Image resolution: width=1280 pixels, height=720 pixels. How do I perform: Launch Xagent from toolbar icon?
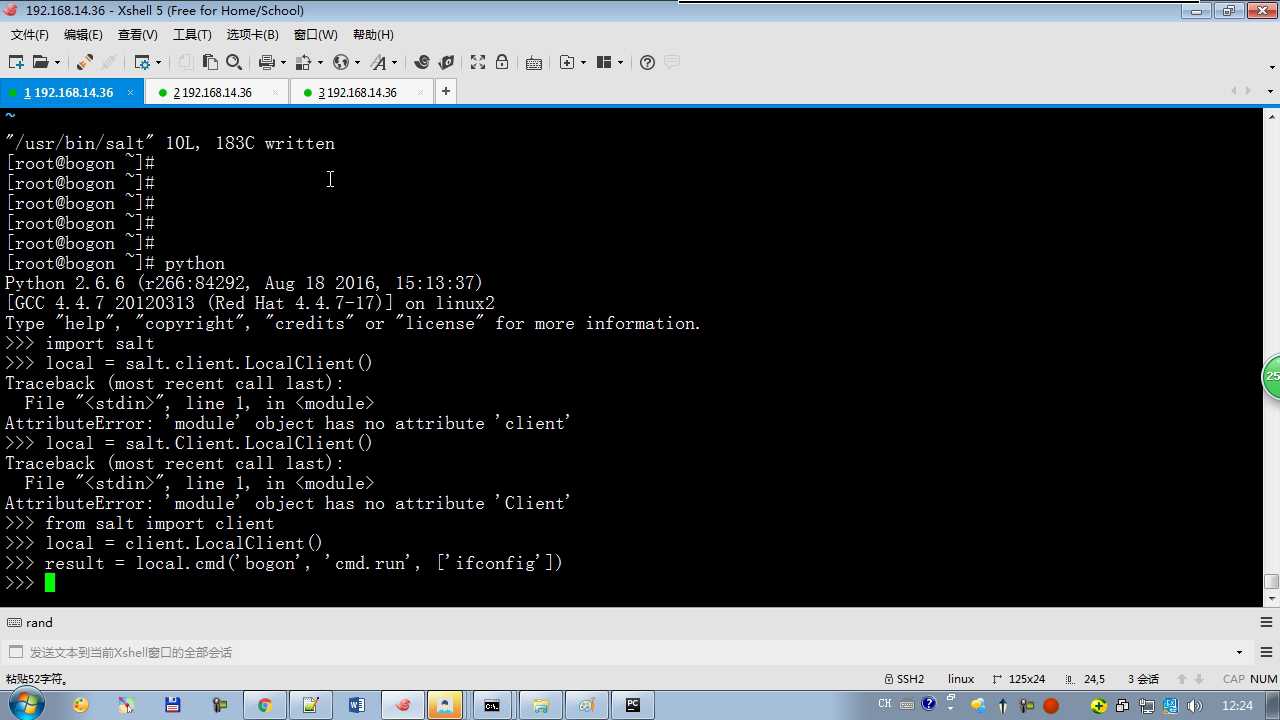tap(446, 62)
